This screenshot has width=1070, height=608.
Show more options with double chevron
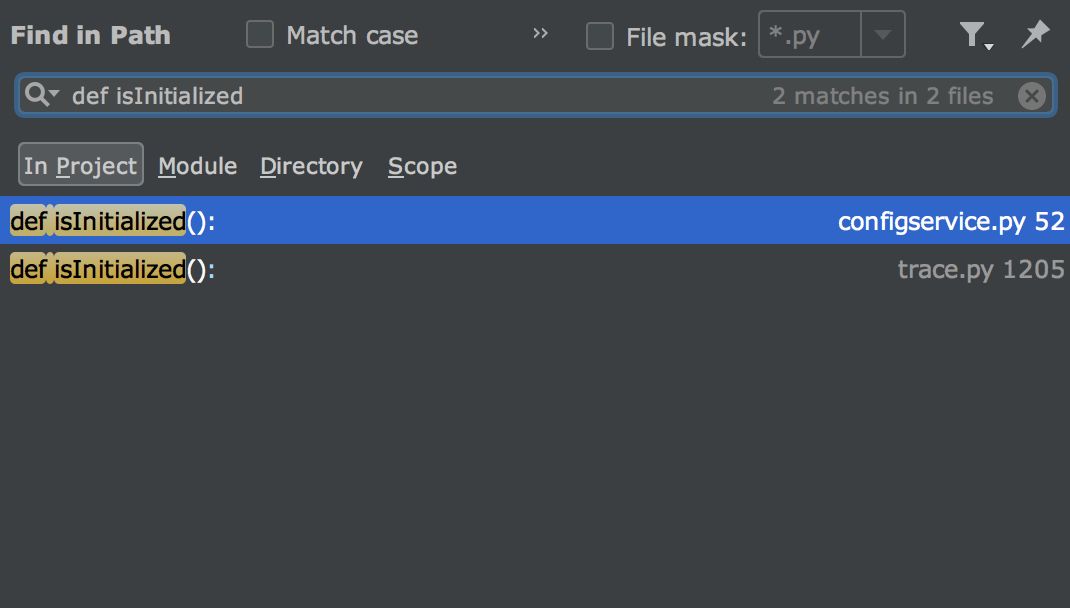(x=540, y=33)
